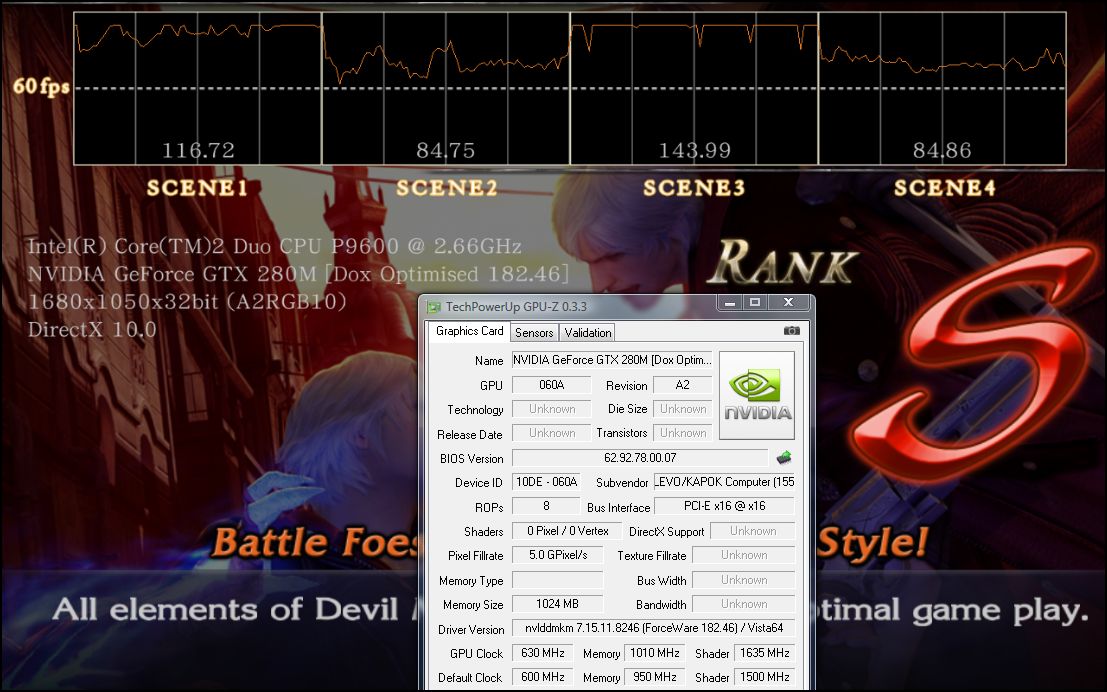1107x692 pixels.
Task: Click the 143.99 fps result value
Action: [x=695, y=150]
